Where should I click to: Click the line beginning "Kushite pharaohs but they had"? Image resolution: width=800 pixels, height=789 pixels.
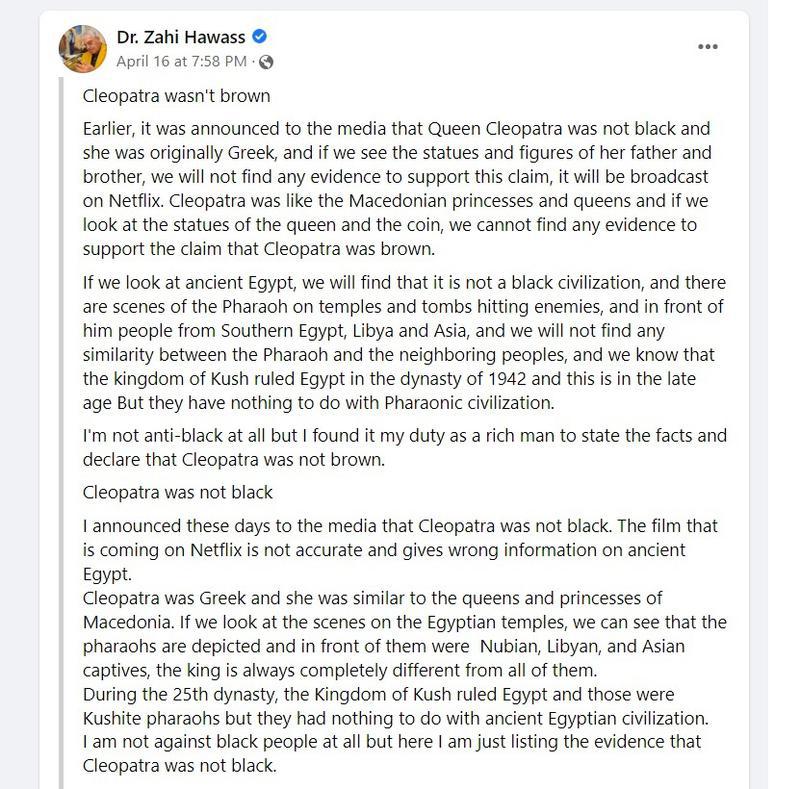[395, 718]
